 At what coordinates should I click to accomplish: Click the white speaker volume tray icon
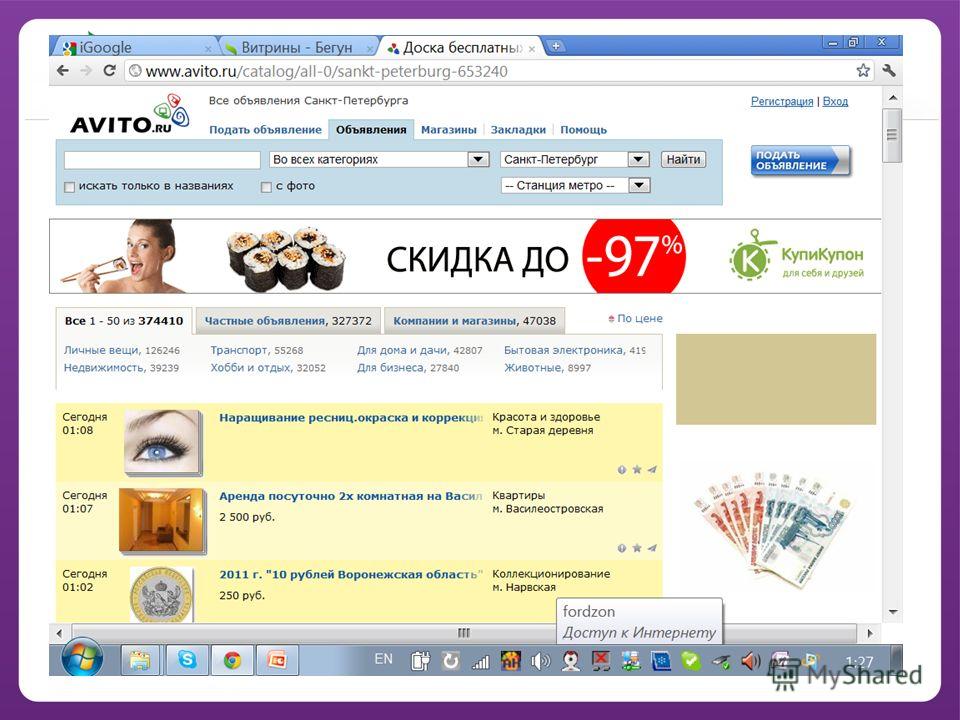click(x=541, y=661)
